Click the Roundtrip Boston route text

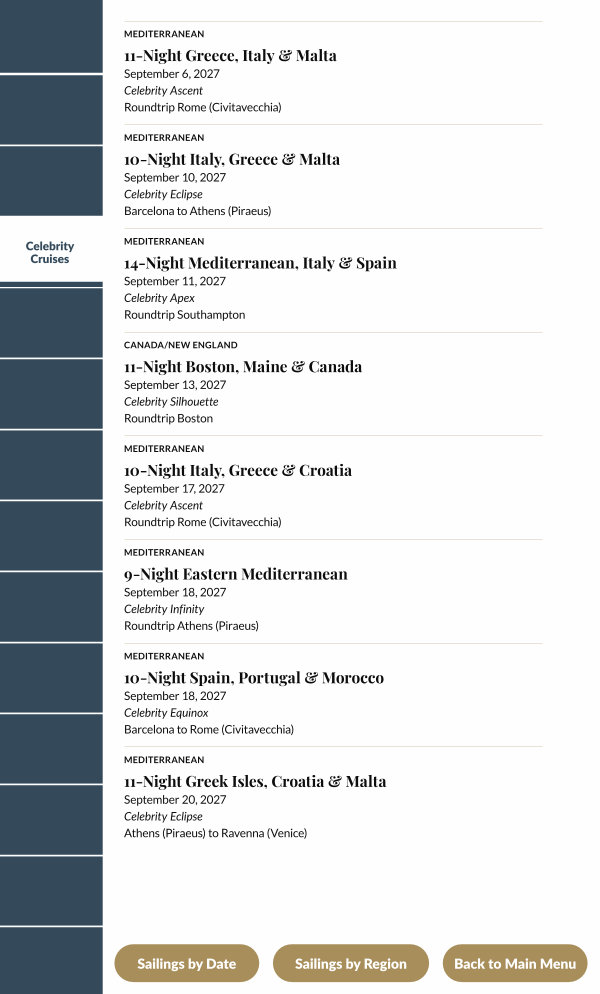click(x=168, y=419)
